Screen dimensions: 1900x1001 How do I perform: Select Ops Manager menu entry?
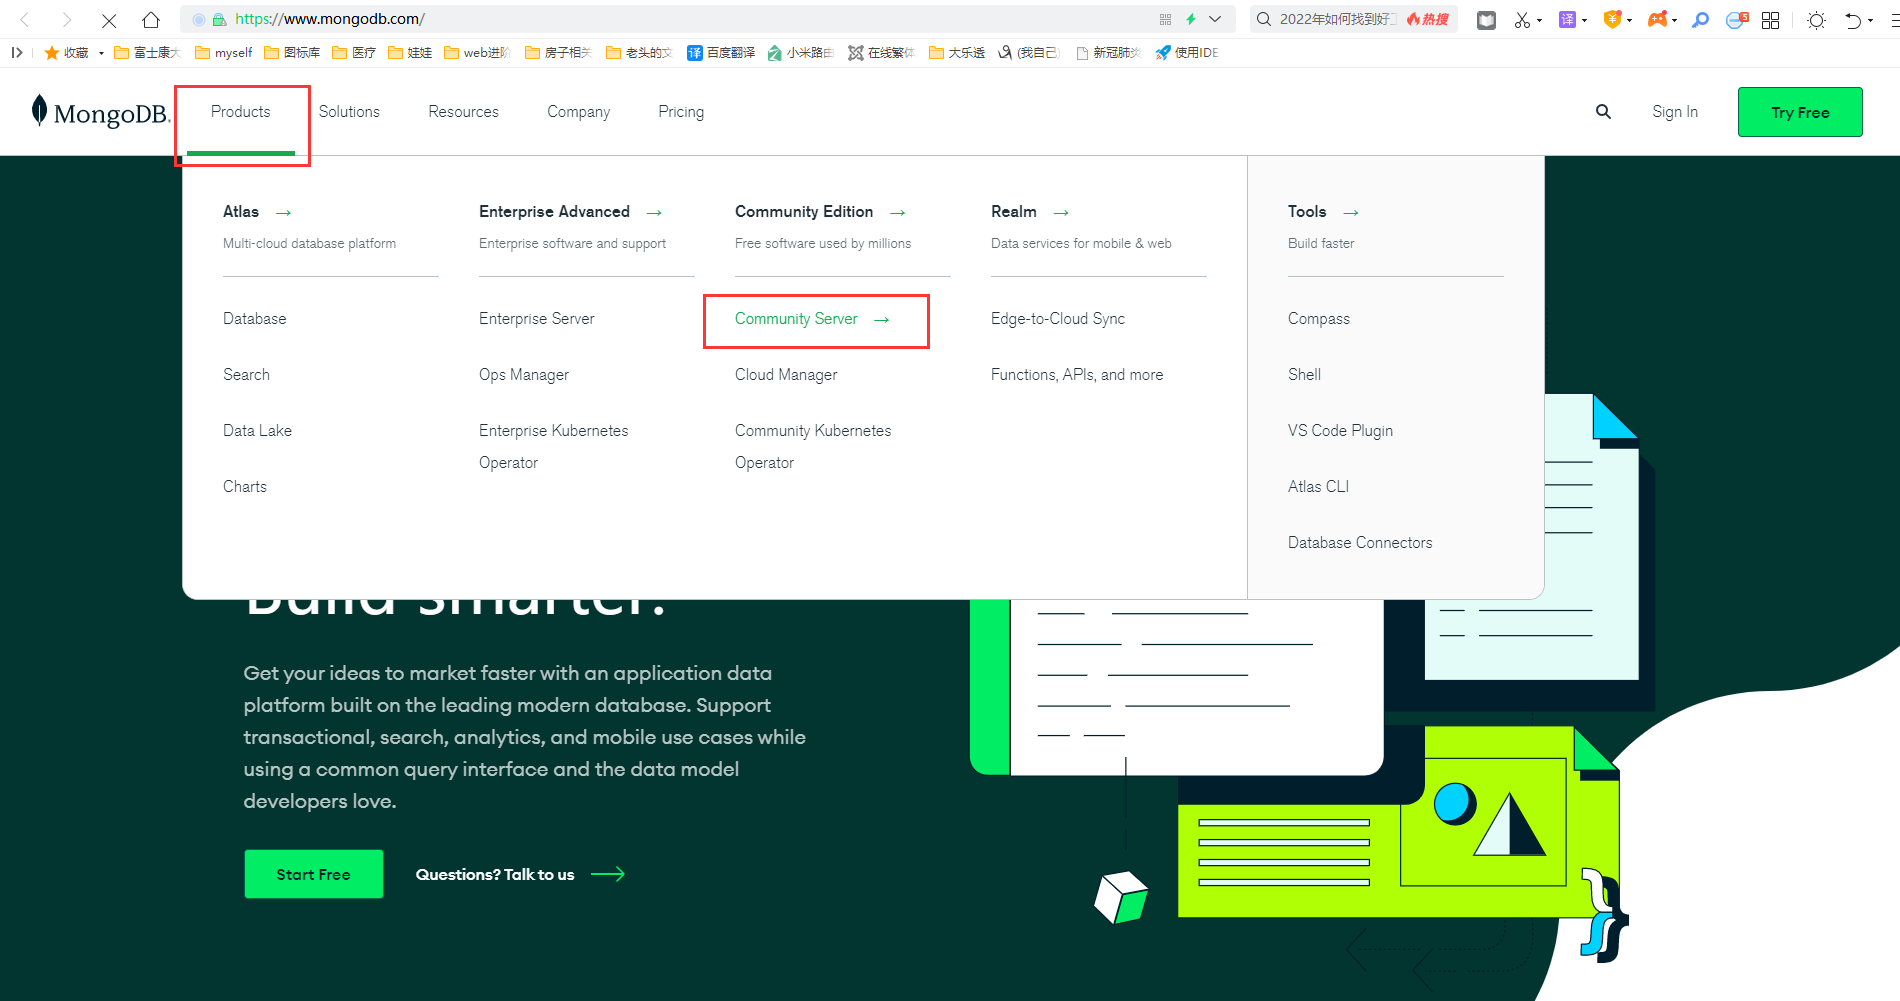pos(524,375)
